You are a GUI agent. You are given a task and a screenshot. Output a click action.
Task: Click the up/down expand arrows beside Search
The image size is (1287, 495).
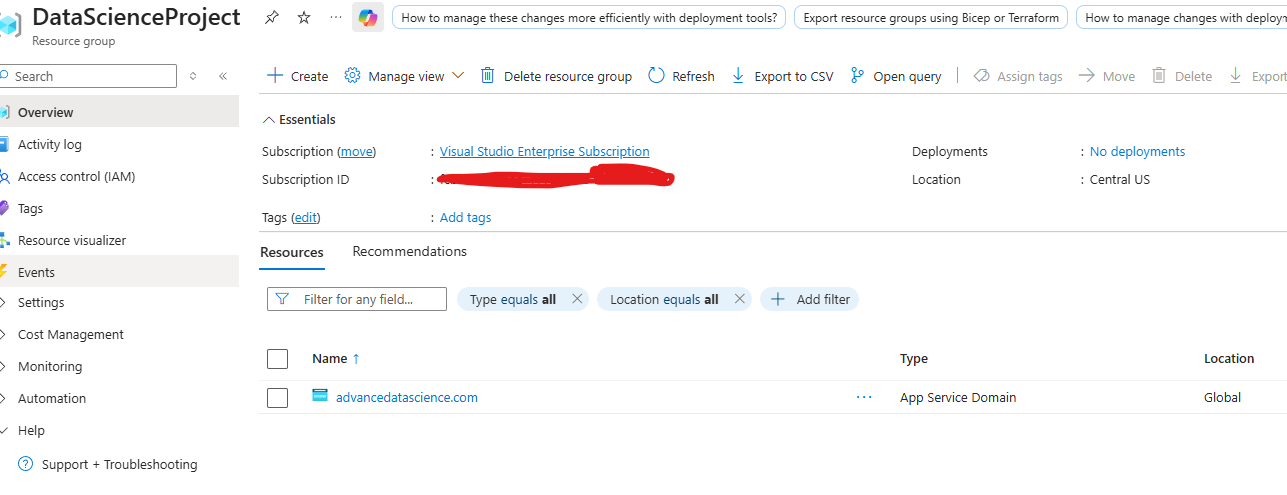194,76
